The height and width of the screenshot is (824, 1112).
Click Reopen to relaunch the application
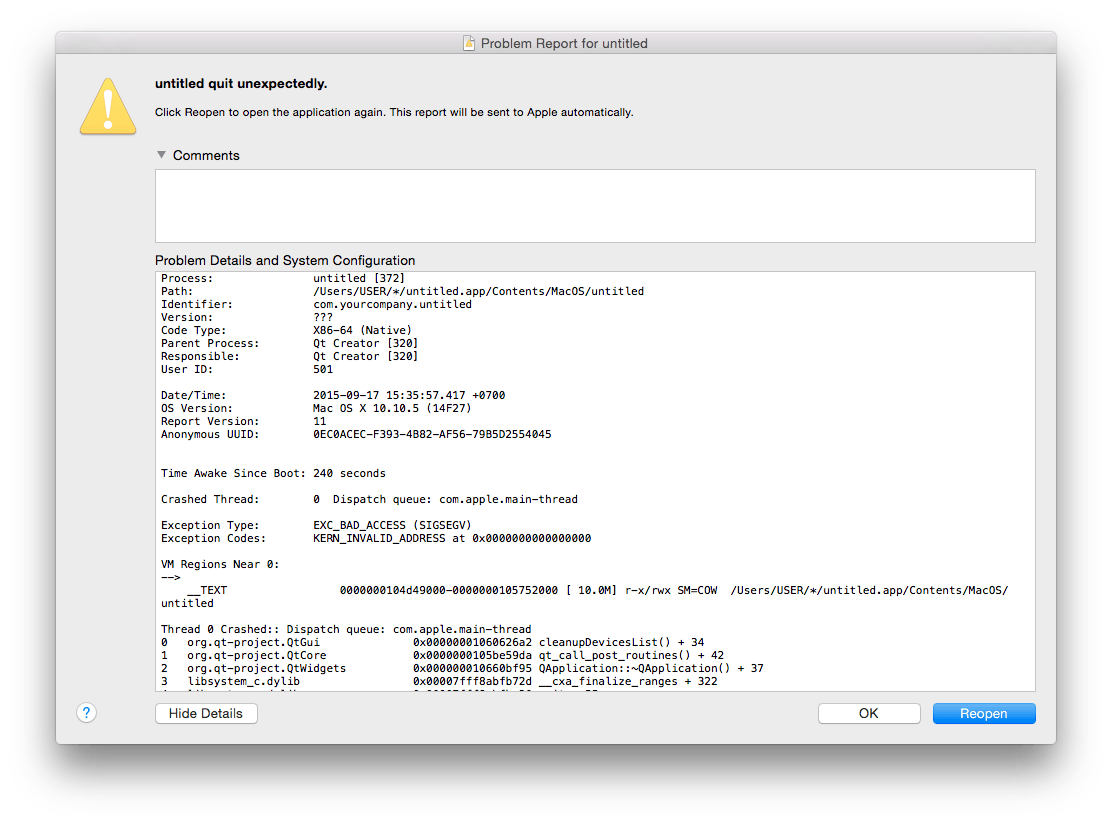[x=983, y=713]
